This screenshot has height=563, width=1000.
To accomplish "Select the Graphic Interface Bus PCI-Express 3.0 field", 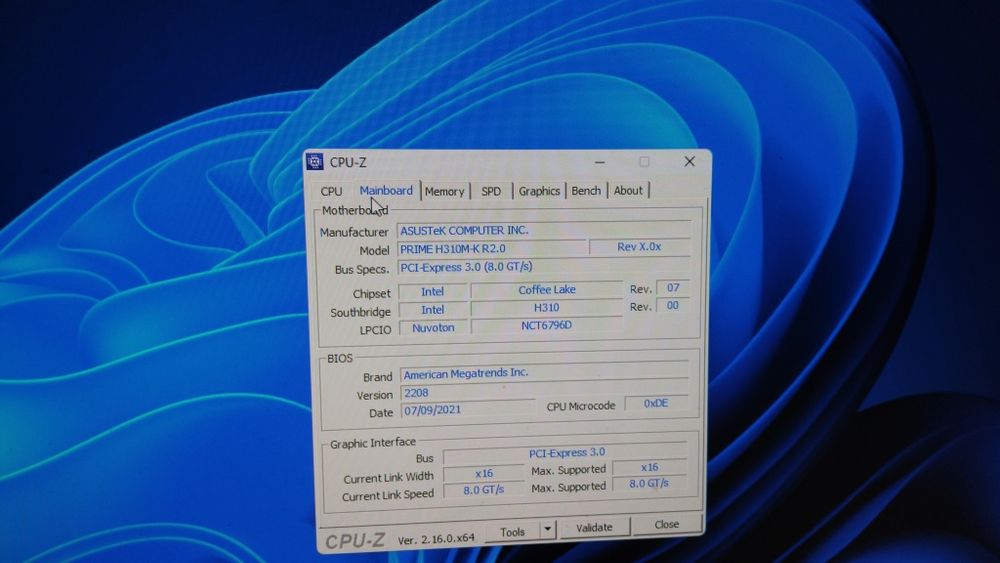I will coord(566,453).
